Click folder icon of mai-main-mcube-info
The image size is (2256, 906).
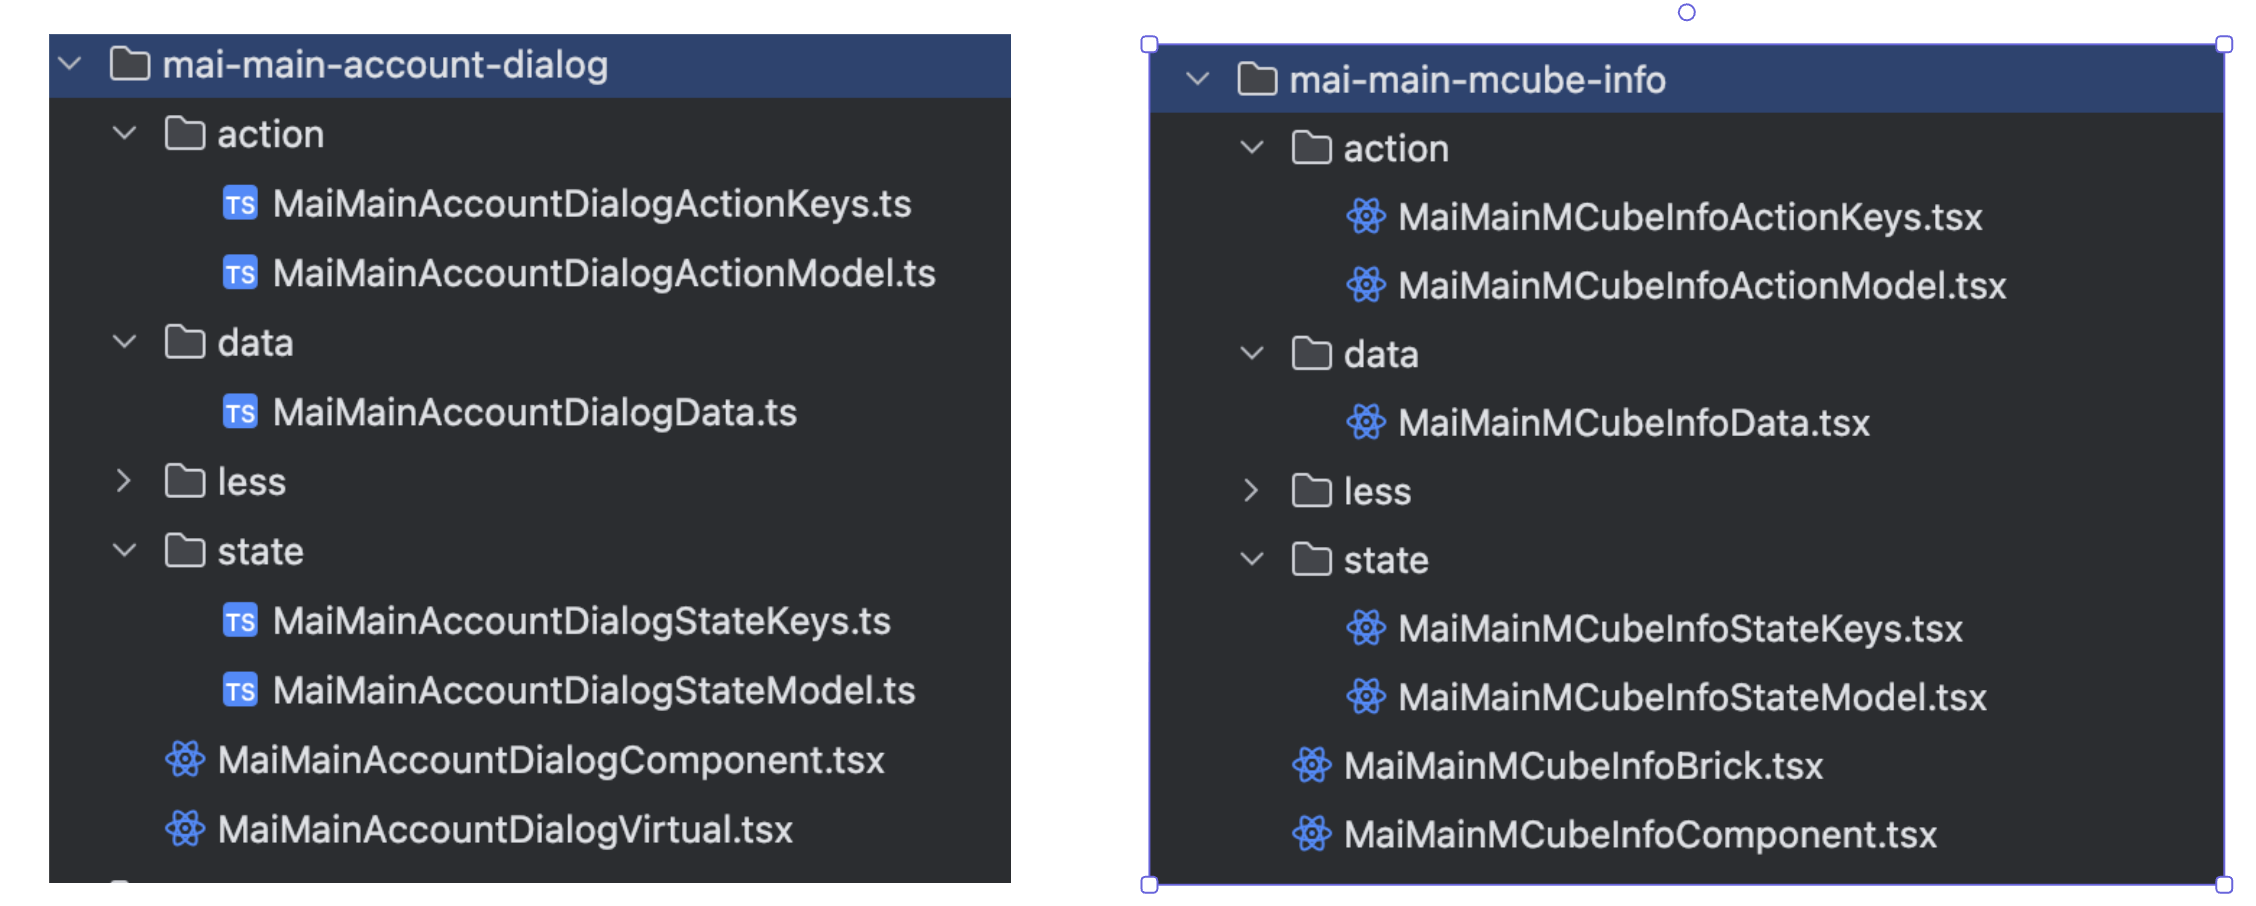tap(1257, 80)
